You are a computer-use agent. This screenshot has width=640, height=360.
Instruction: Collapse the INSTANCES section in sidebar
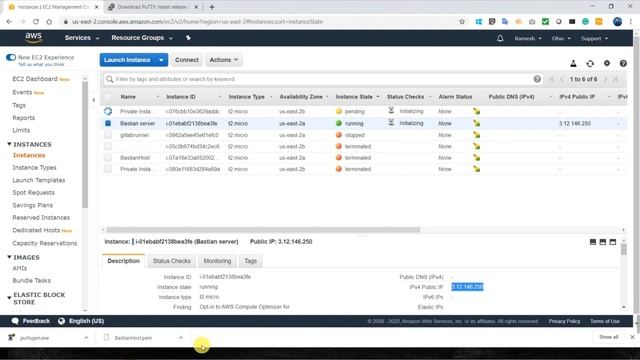point(9,144)
